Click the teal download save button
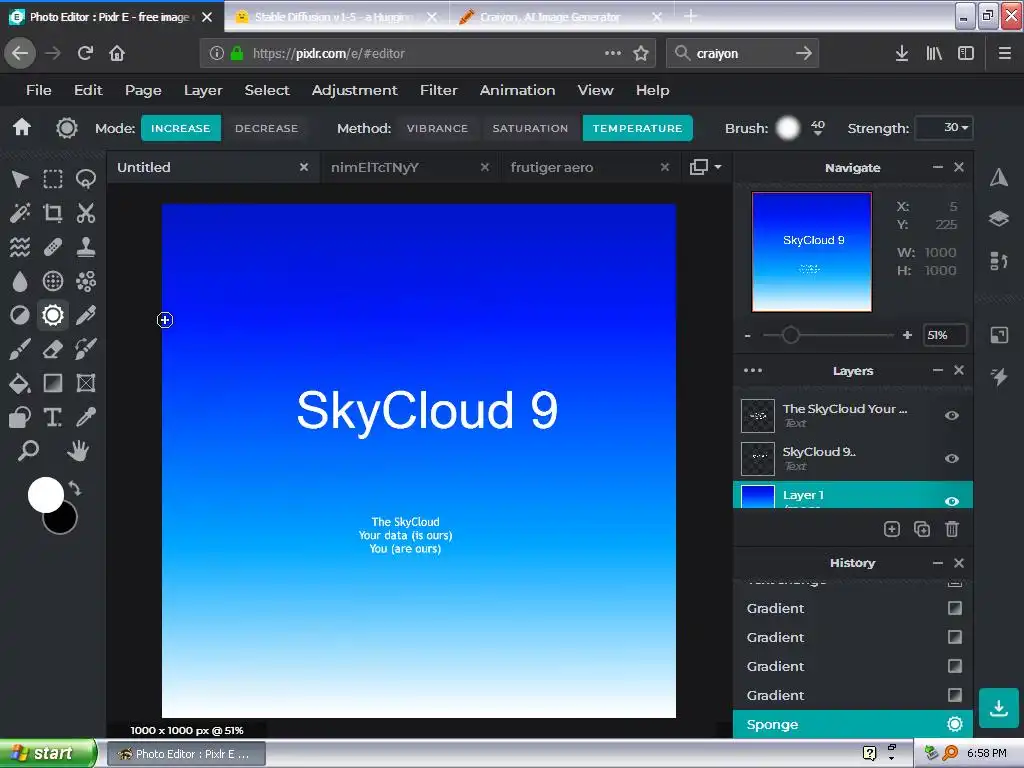Screen dimensions: 1024x768 [x=999, y=708]
